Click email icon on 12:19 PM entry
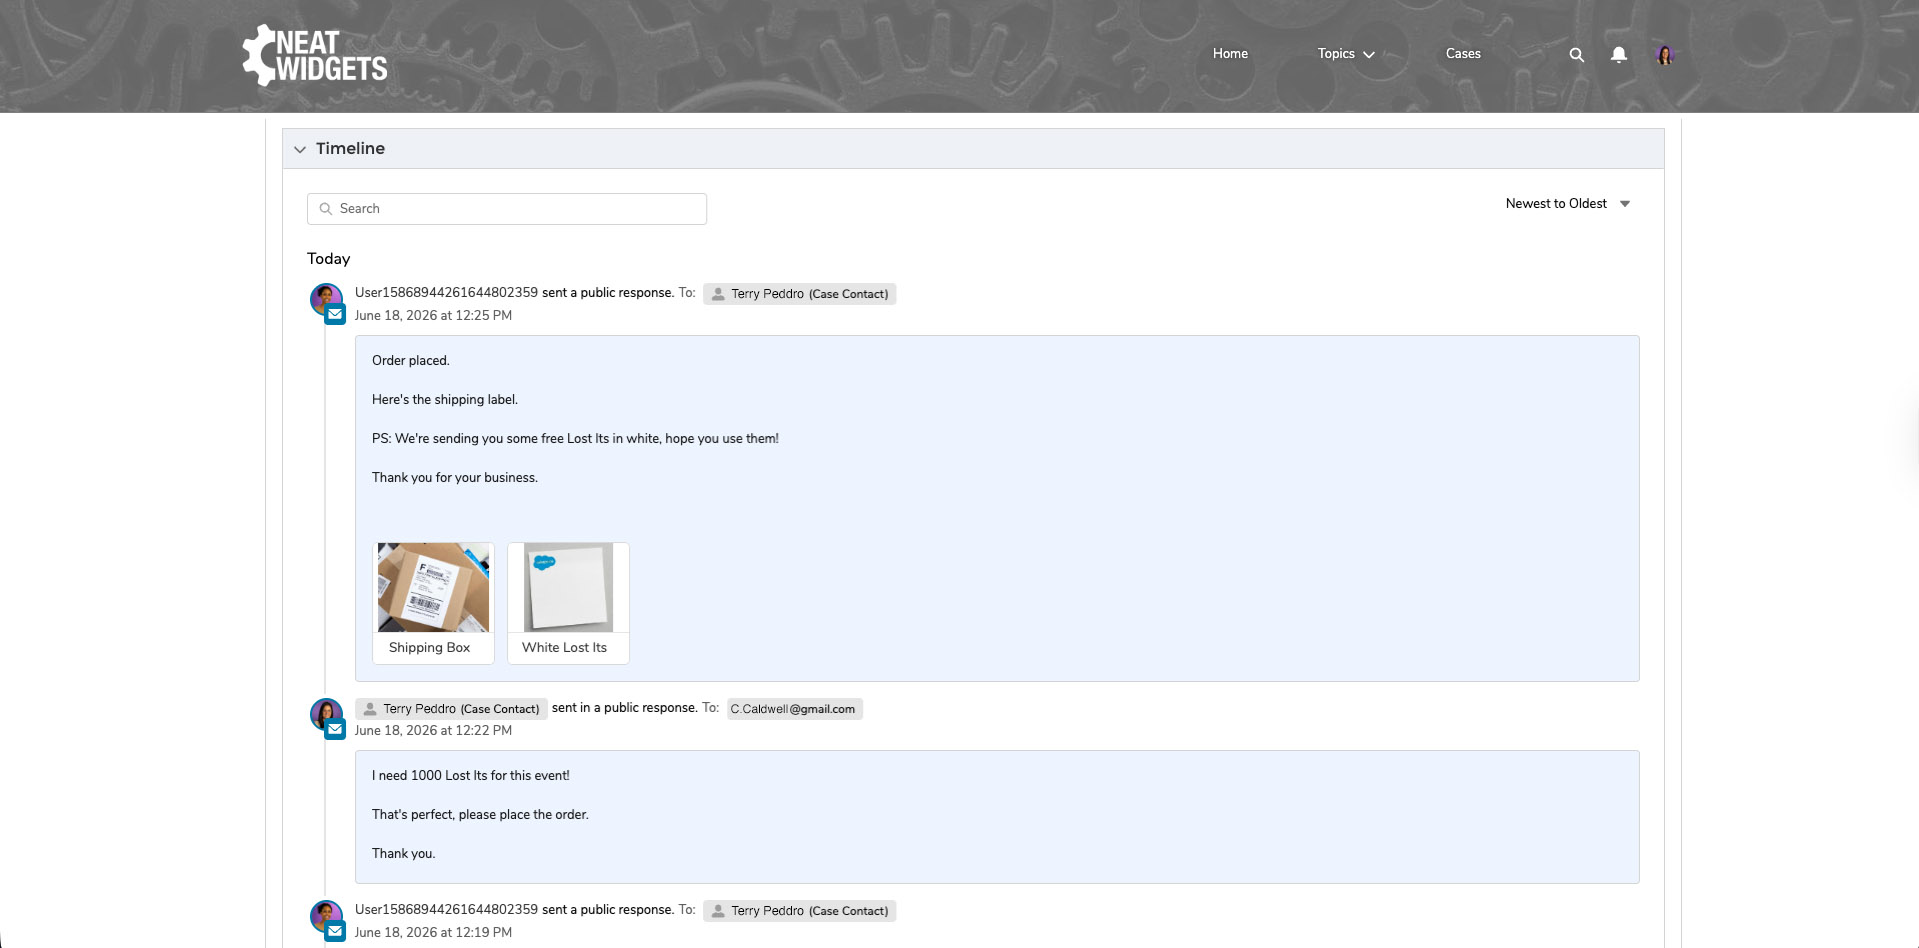This screenshot has width=1919, height=948. pyautogui.click(x=336, y=932)
